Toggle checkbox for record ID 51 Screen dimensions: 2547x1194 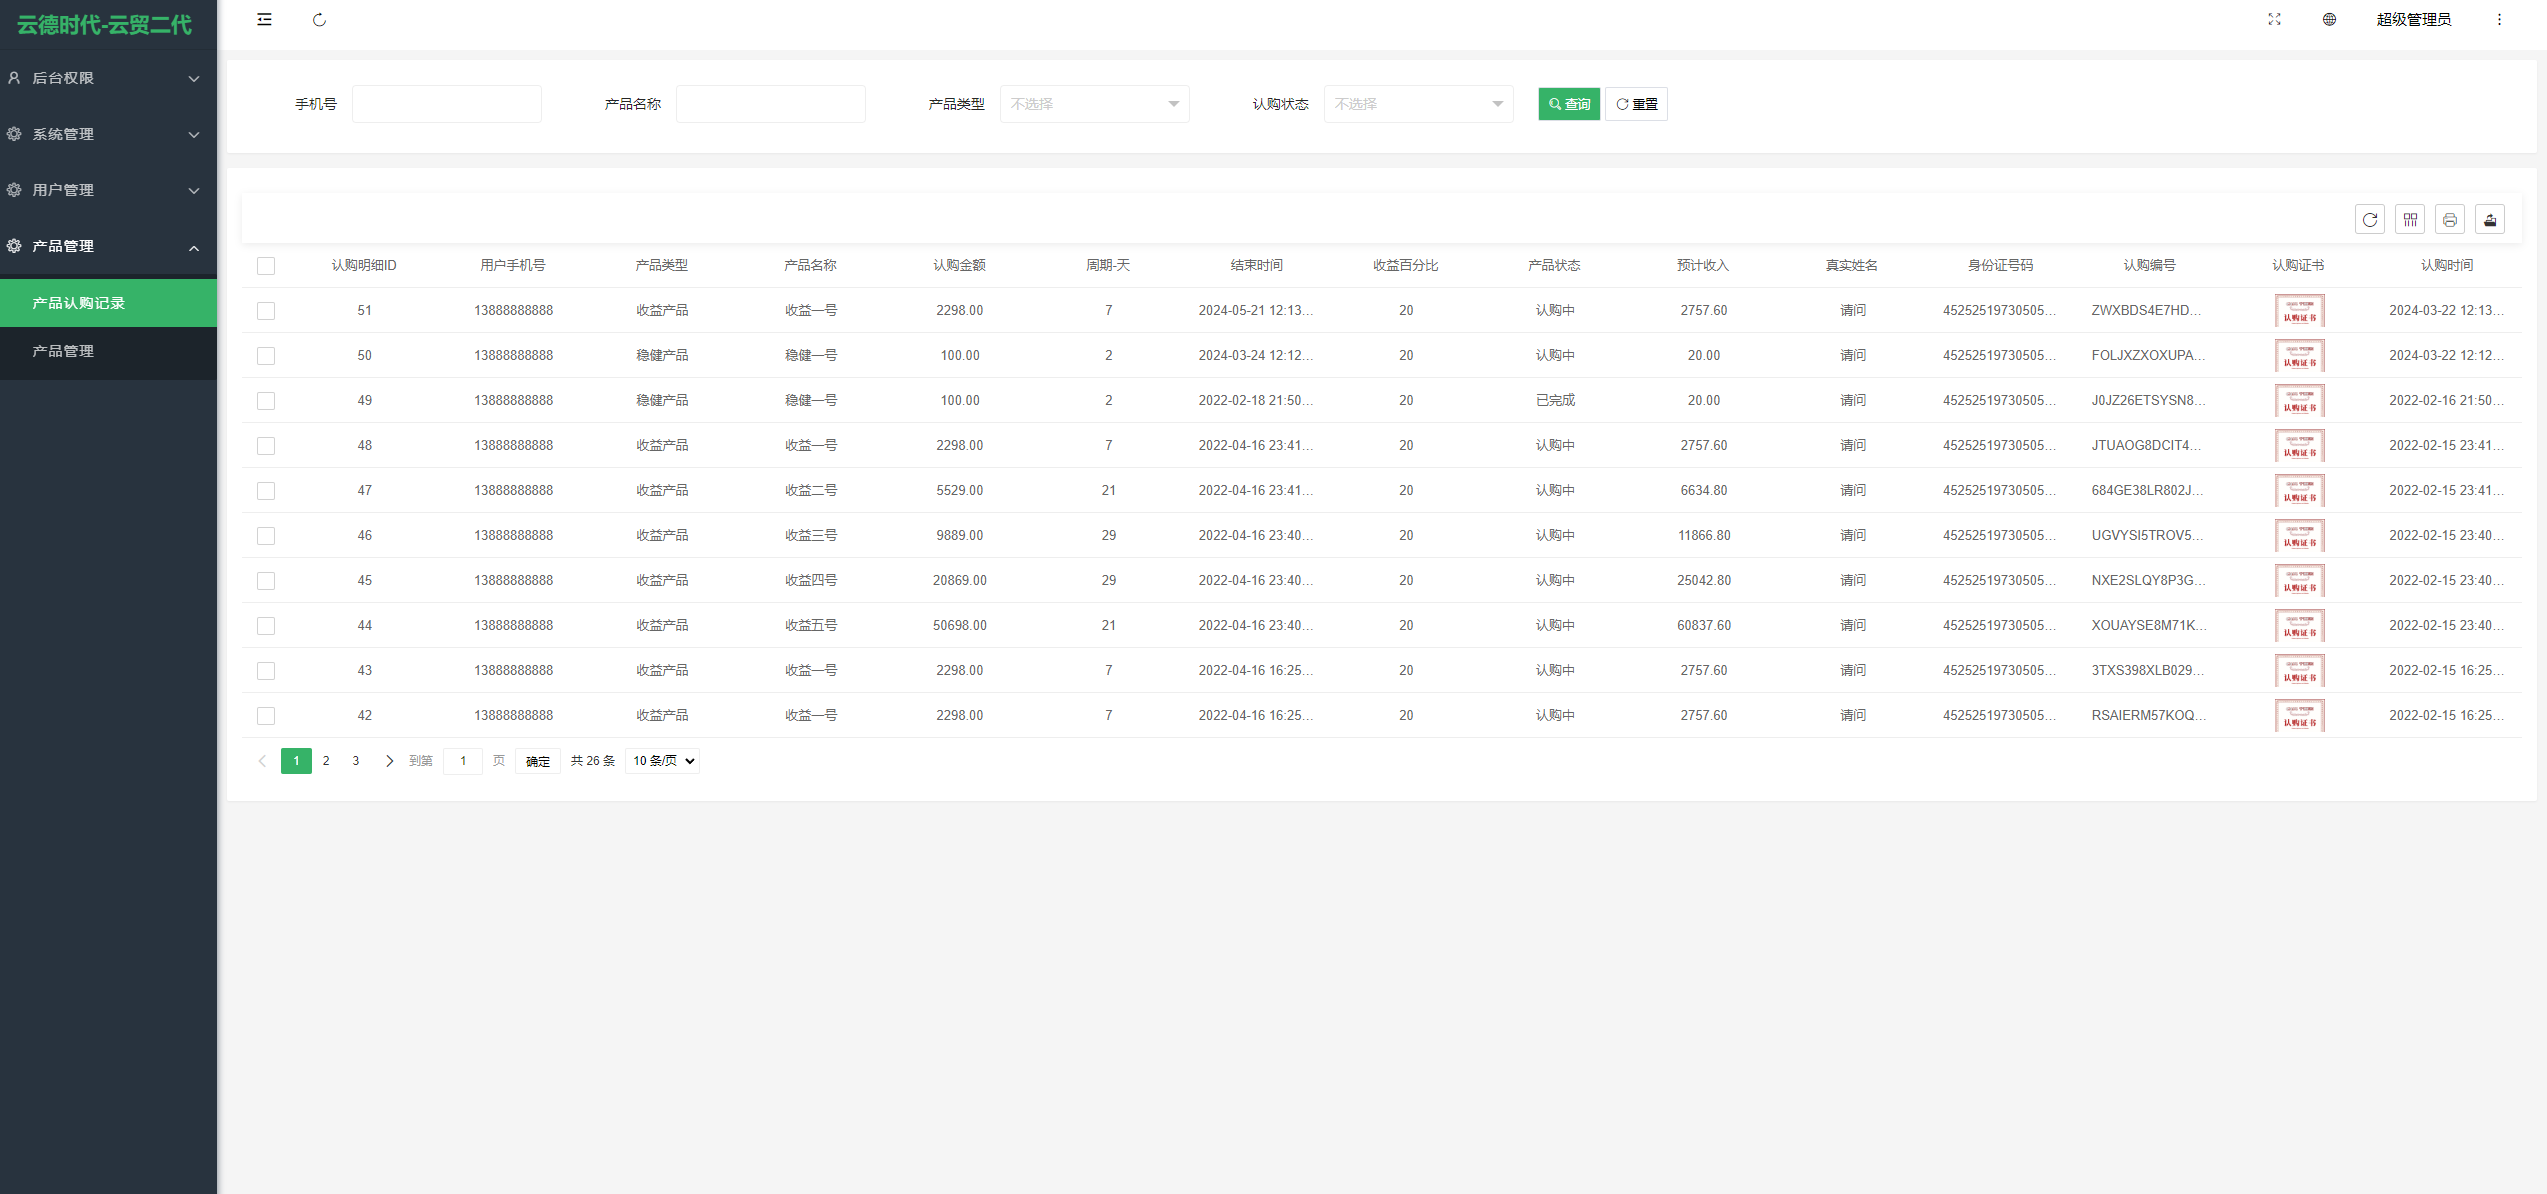[x=265, y=310]
